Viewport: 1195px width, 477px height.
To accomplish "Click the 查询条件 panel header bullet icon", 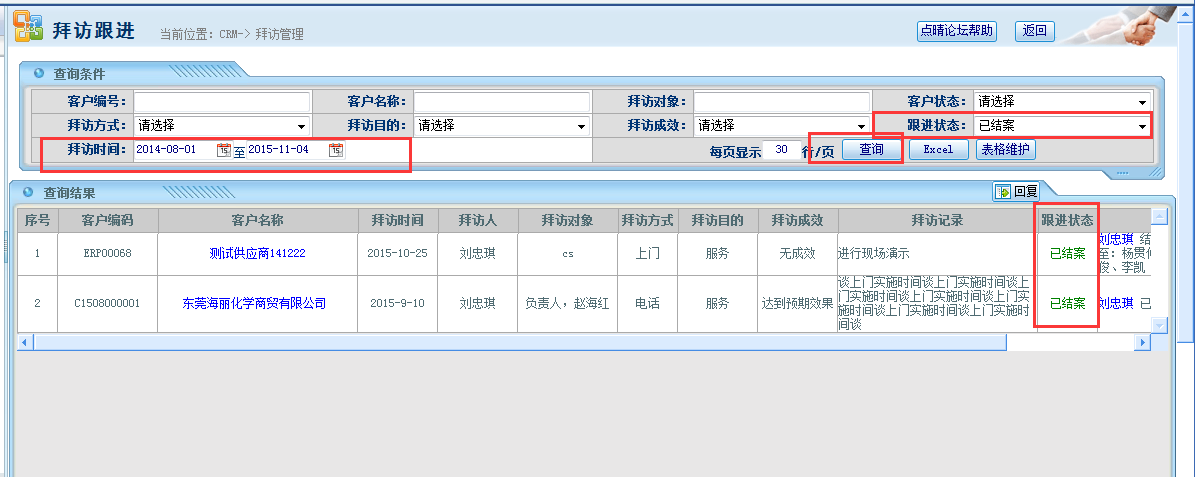I will 38,73.
